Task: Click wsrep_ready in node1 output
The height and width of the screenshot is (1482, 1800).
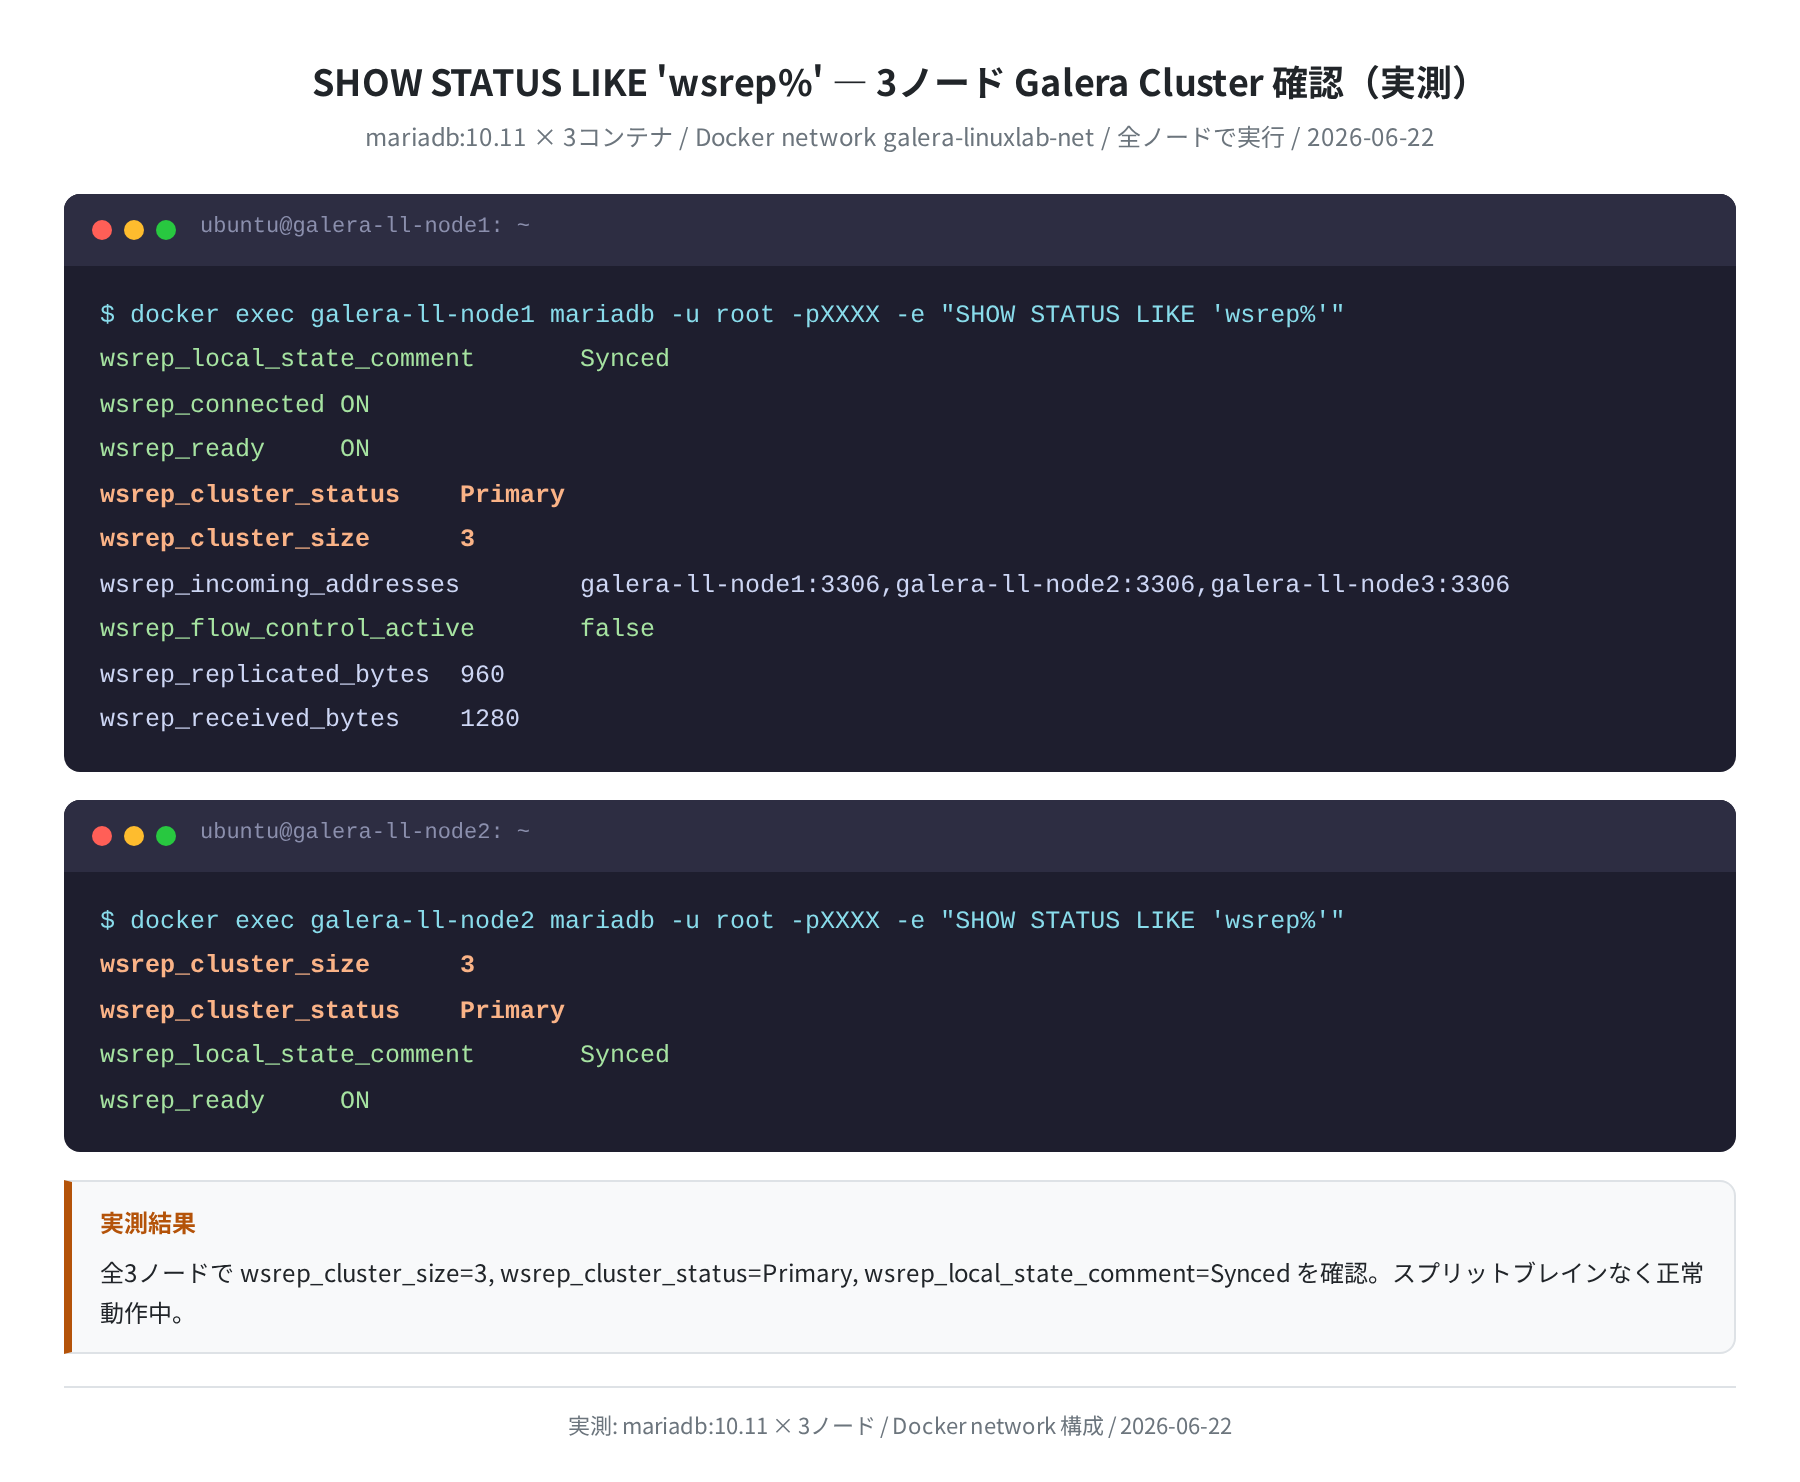Action: [182, 449]
